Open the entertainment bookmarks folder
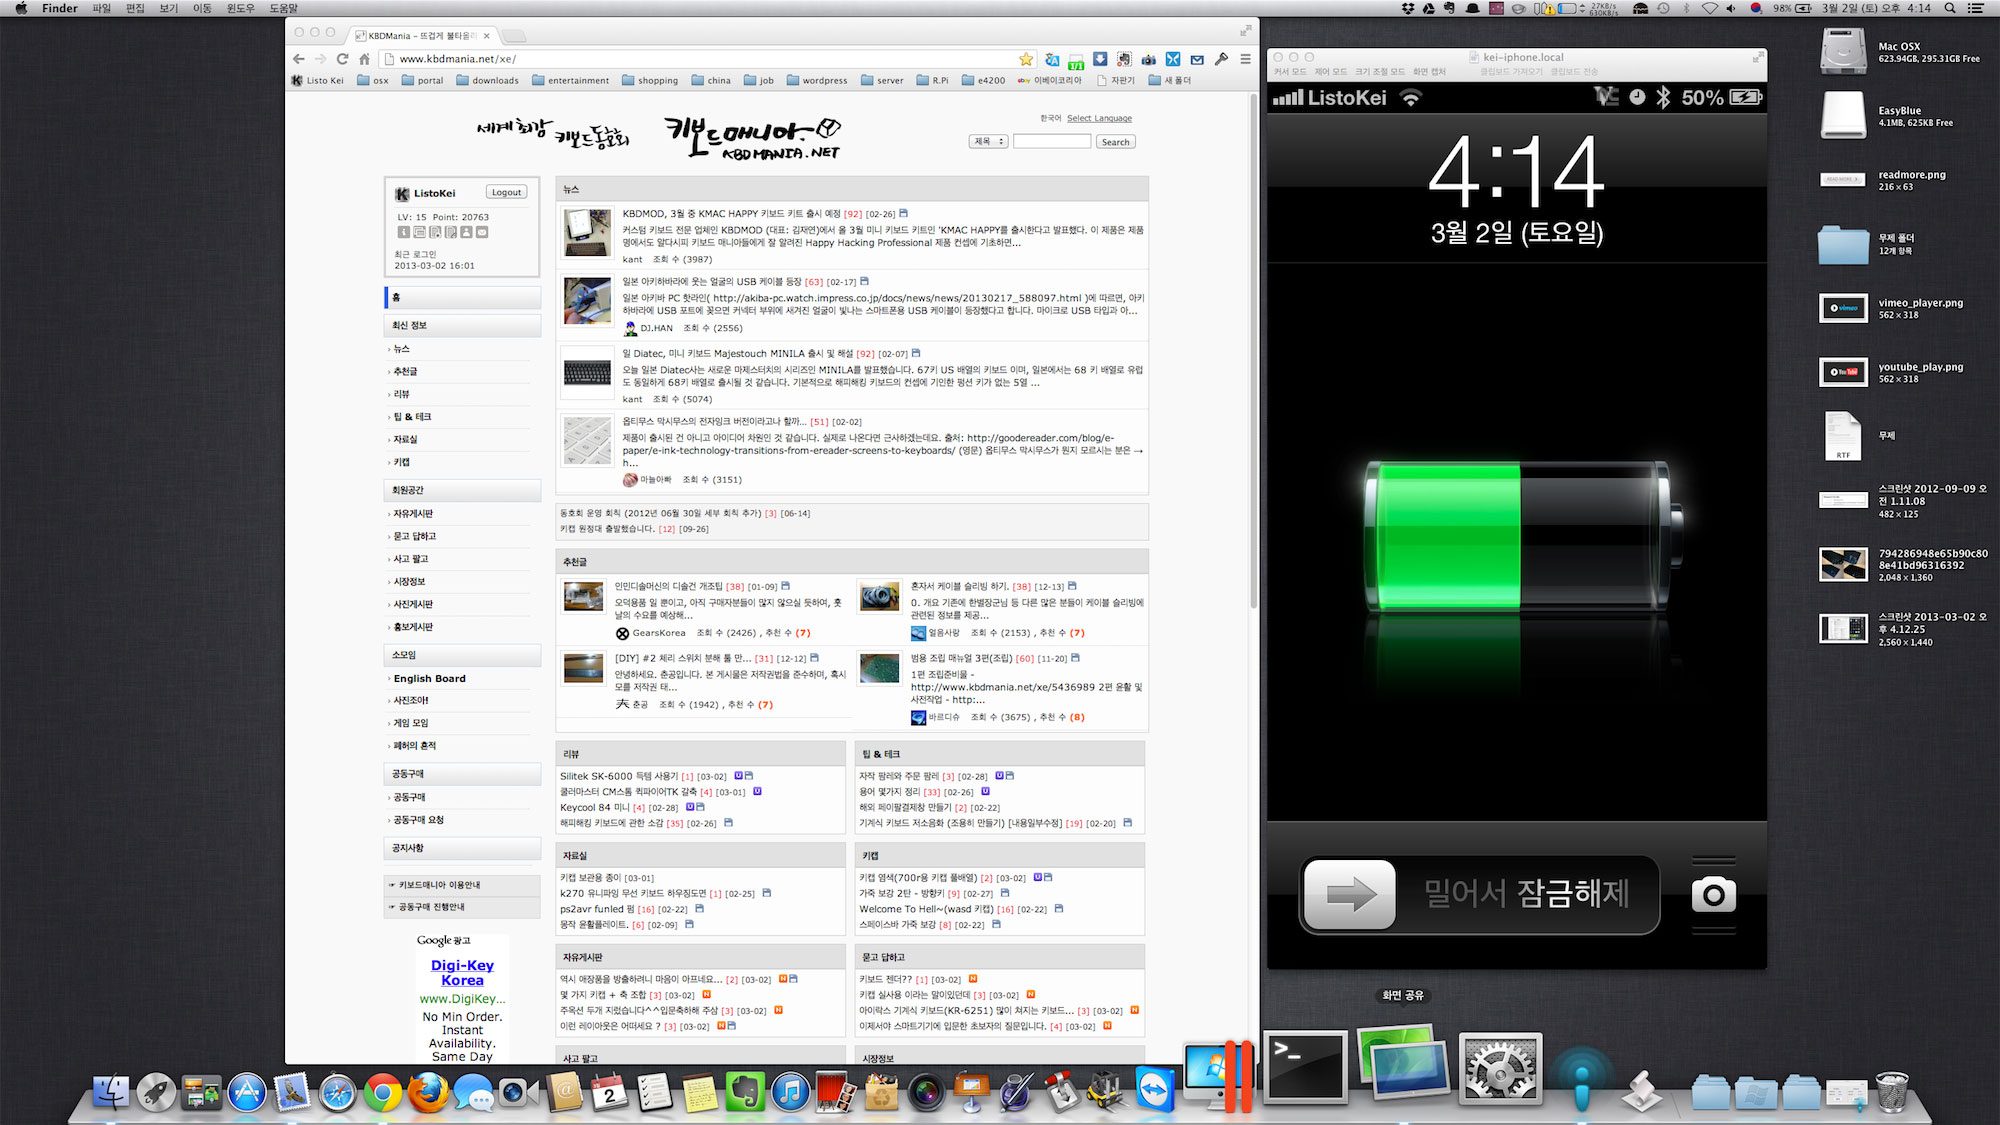This screenshot has height=1125, width=2000. tap(570, 80)
